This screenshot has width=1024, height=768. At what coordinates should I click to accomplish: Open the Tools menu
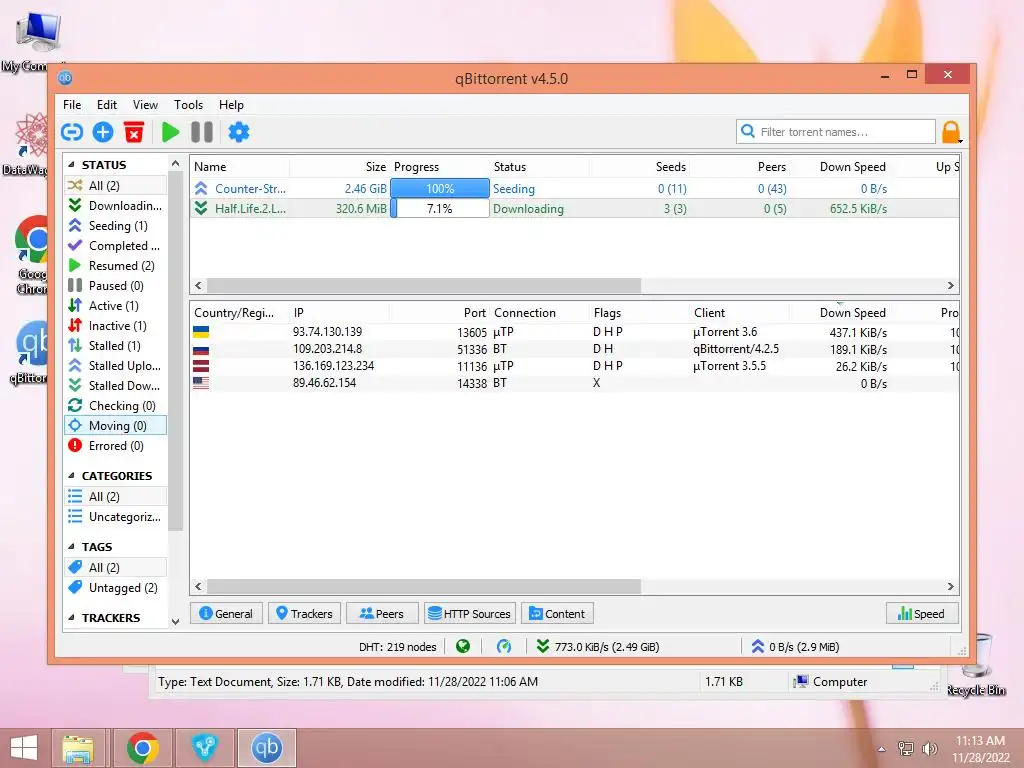coord(188,104)
